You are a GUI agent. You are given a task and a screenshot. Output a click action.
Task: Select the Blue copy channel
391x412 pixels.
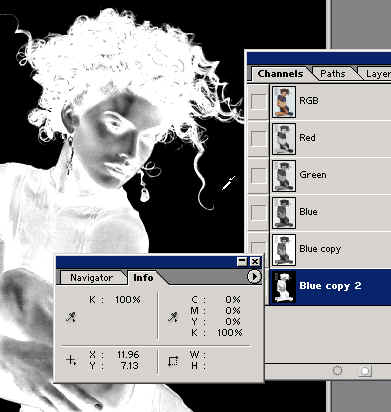tap(330, 249)
